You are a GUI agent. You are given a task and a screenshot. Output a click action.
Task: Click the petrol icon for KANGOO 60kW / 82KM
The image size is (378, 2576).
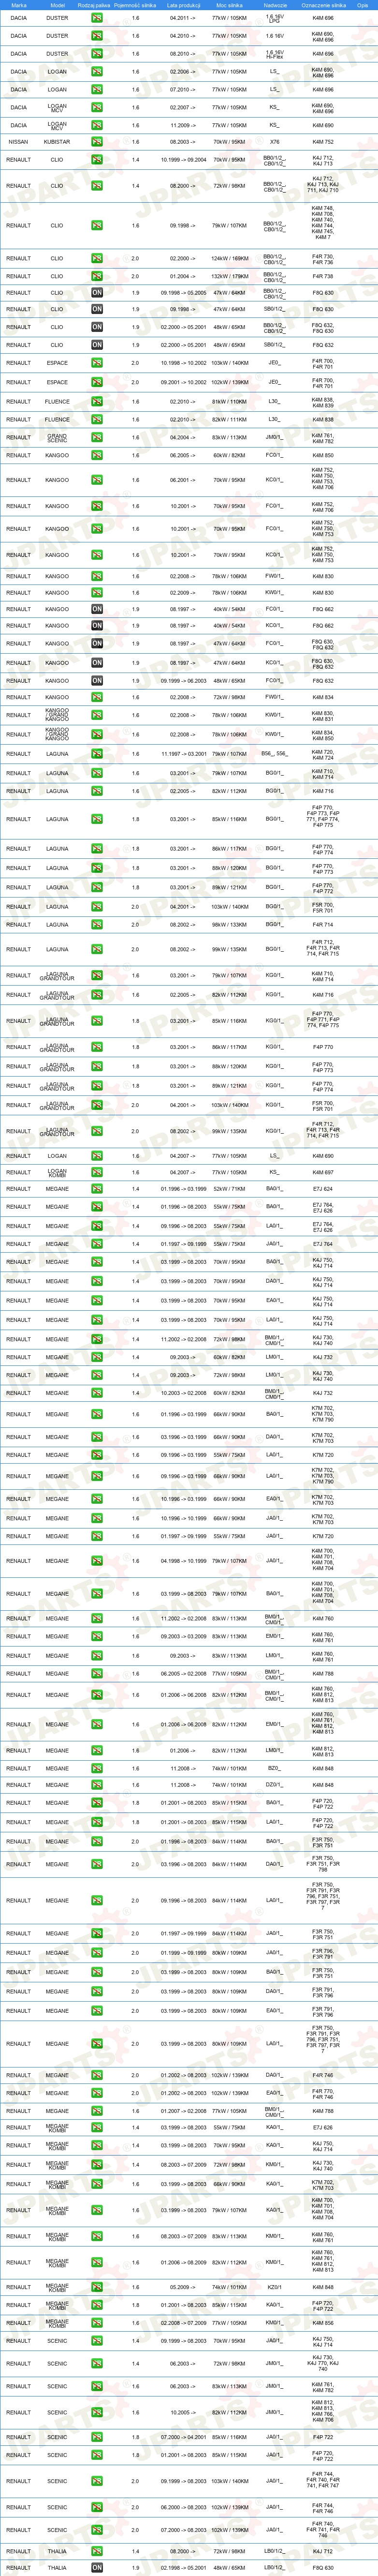pyautogui.click(x=97, y=455)
